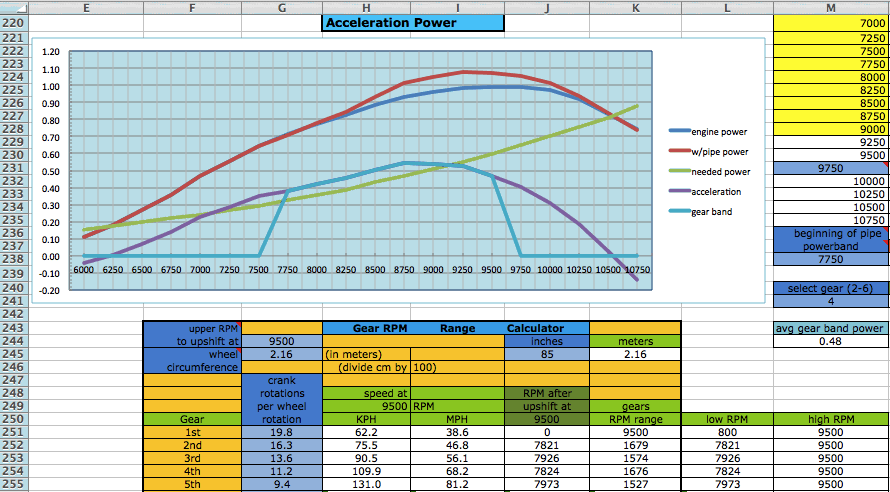Viewport: 890px width, 492px height.
Task: Click the "meters" header cell
Action: click(636, 341)
